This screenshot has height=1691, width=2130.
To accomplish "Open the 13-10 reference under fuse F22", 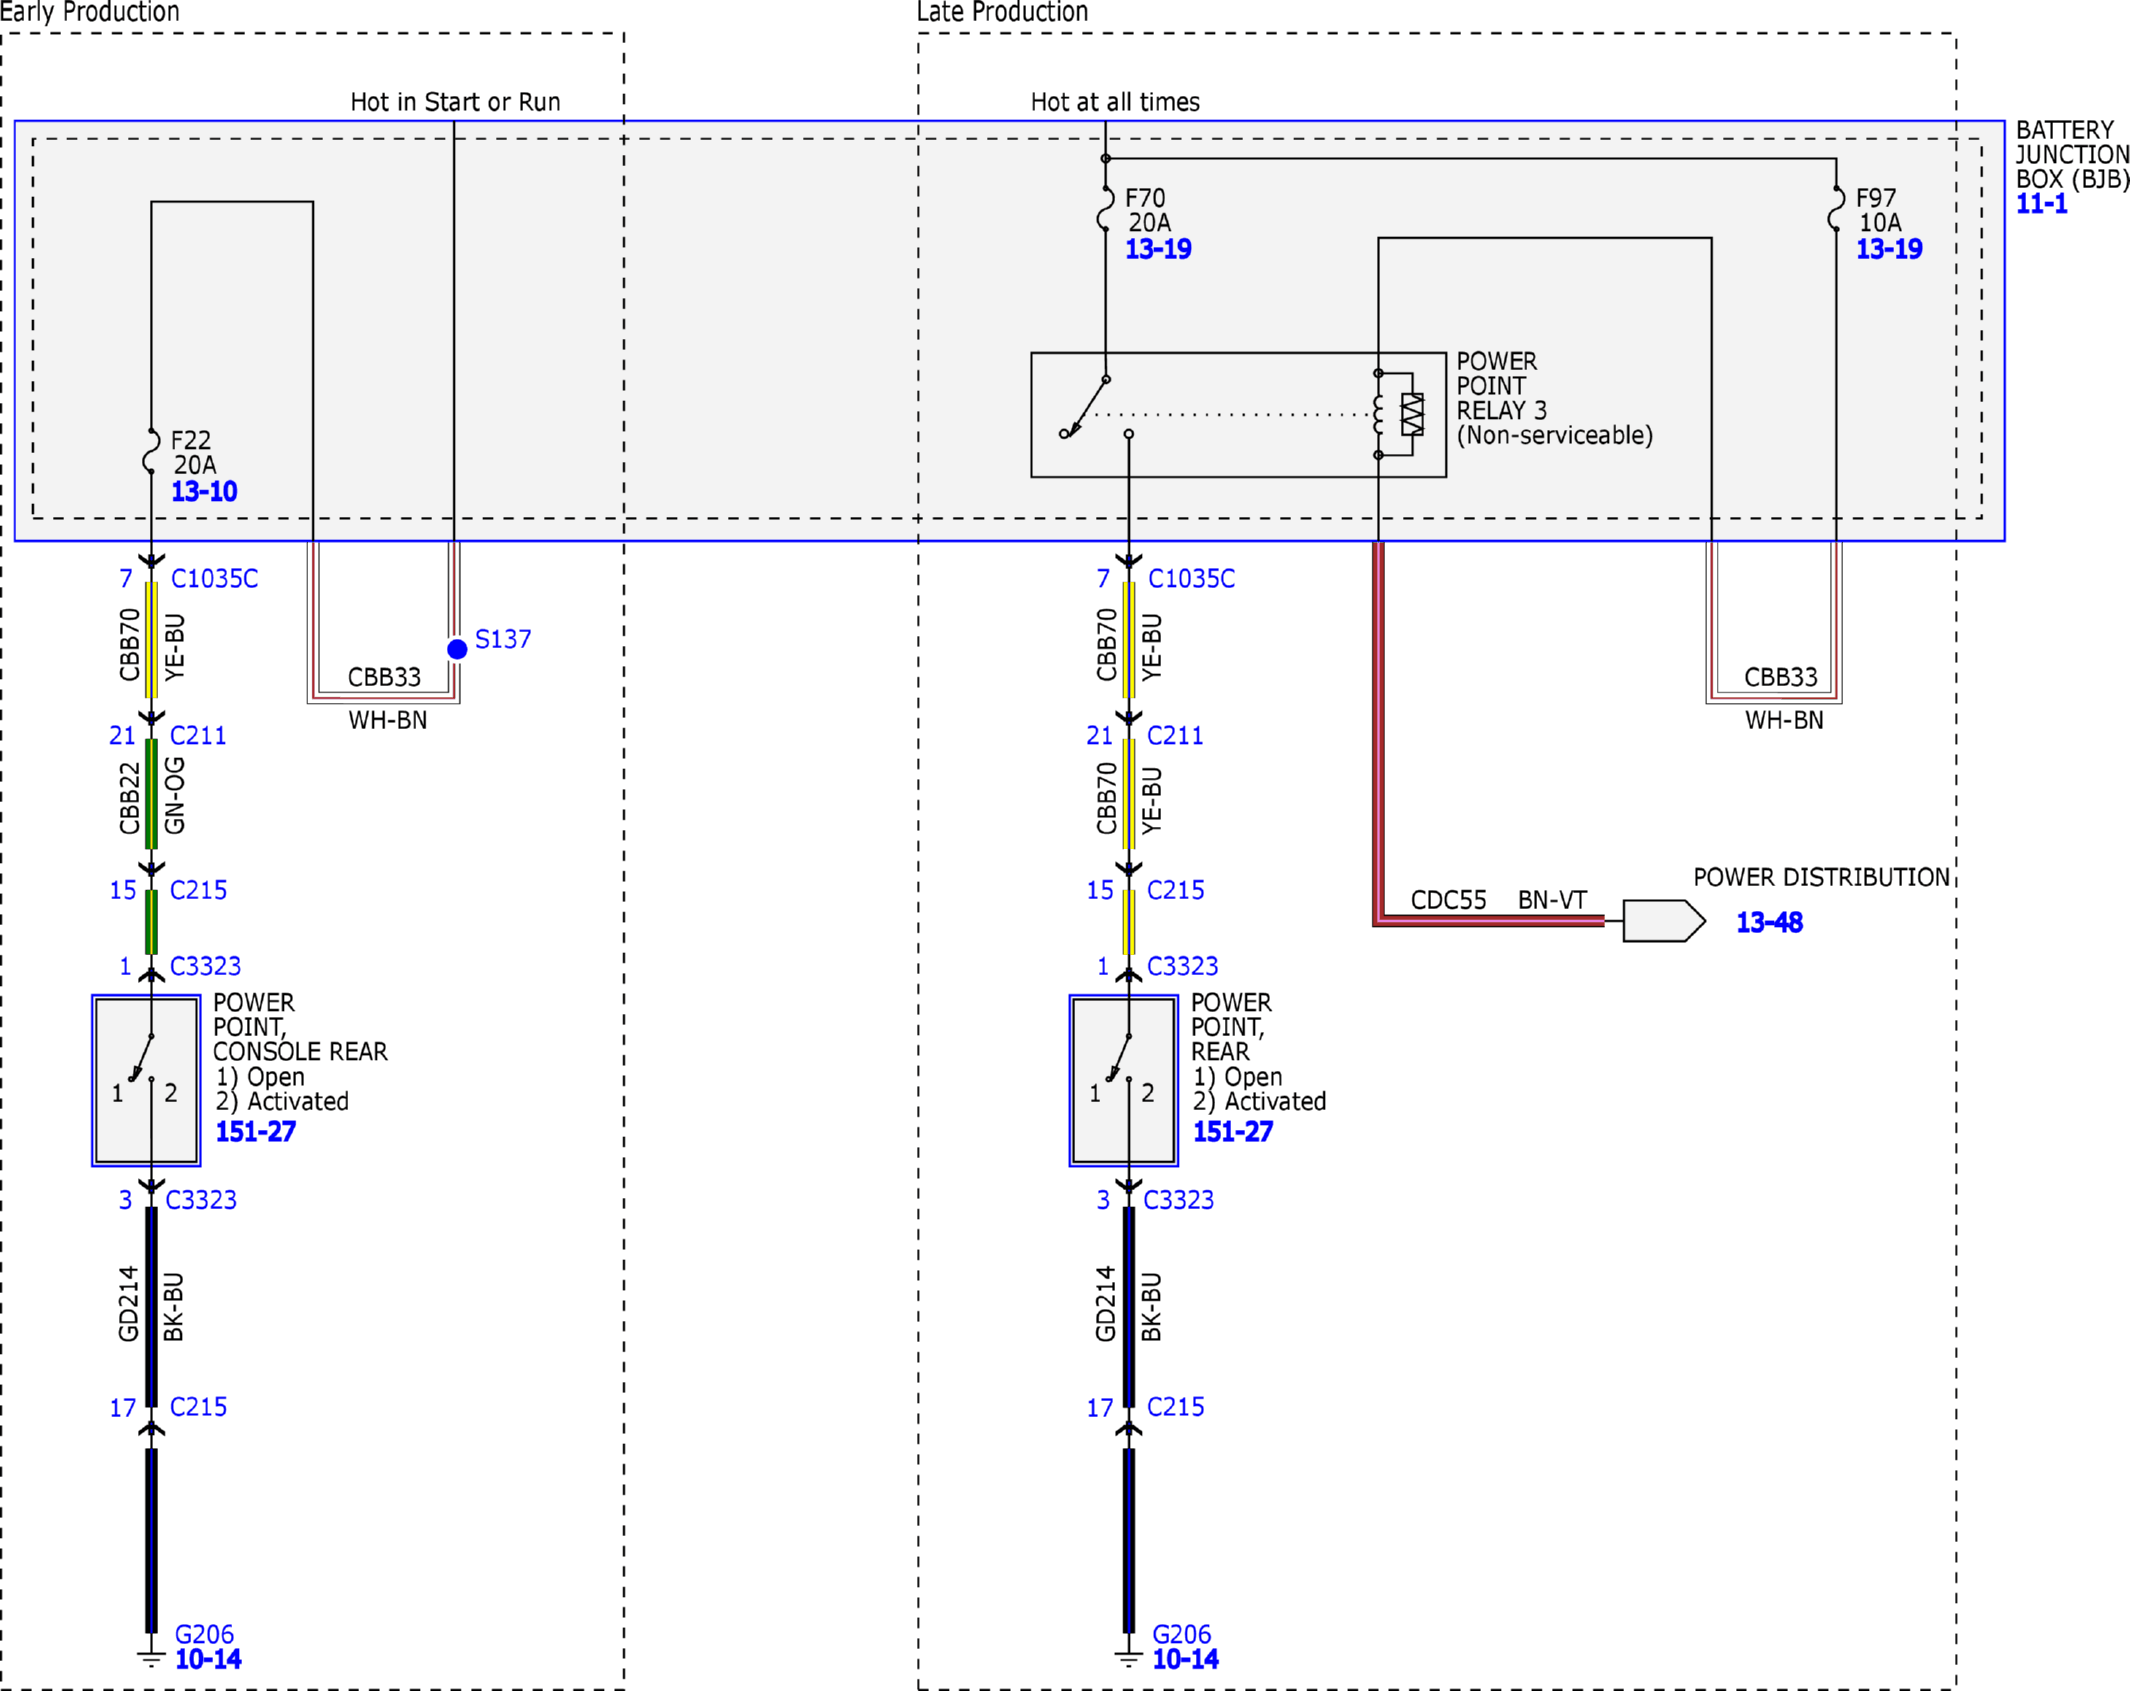I will tap(204, 492).
